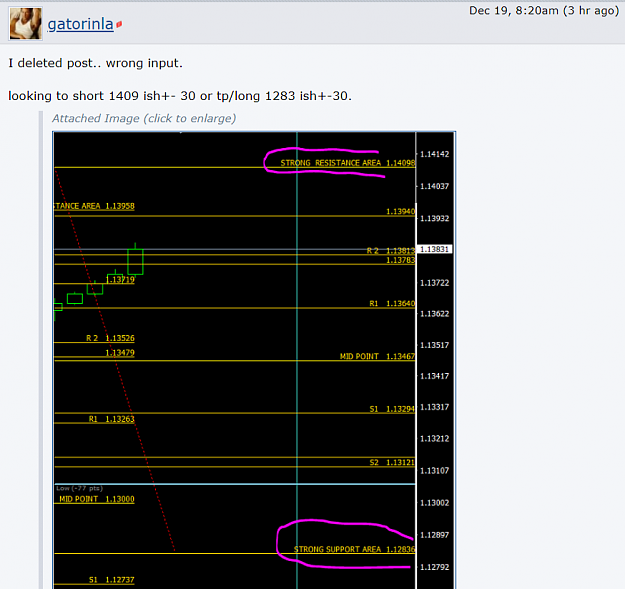Screen dimensions: 625x589
Task: Select the text 'I deleted post.. wrong input.'
Action: pyautogui.click(x=95, y=63)
